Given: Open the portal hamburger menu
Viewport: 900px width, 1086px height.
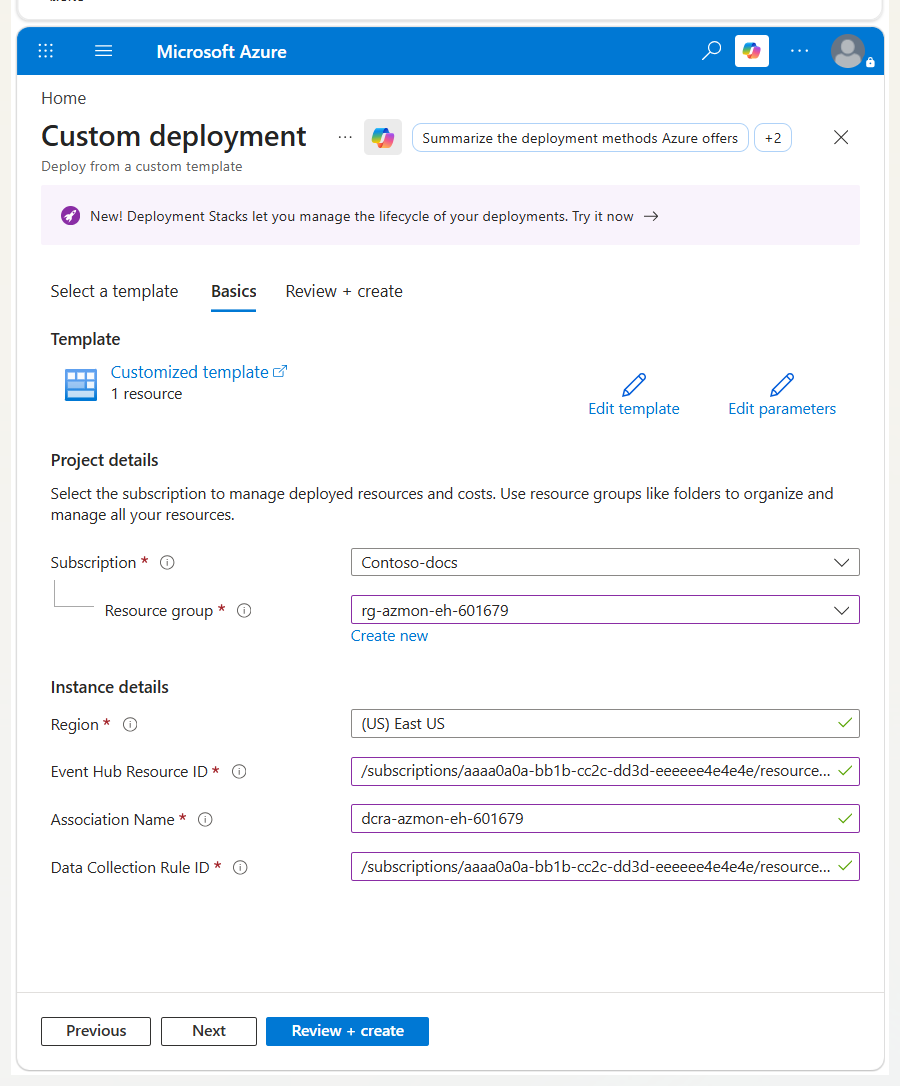Looking at the screenshot, I should [x=103, y=51].
